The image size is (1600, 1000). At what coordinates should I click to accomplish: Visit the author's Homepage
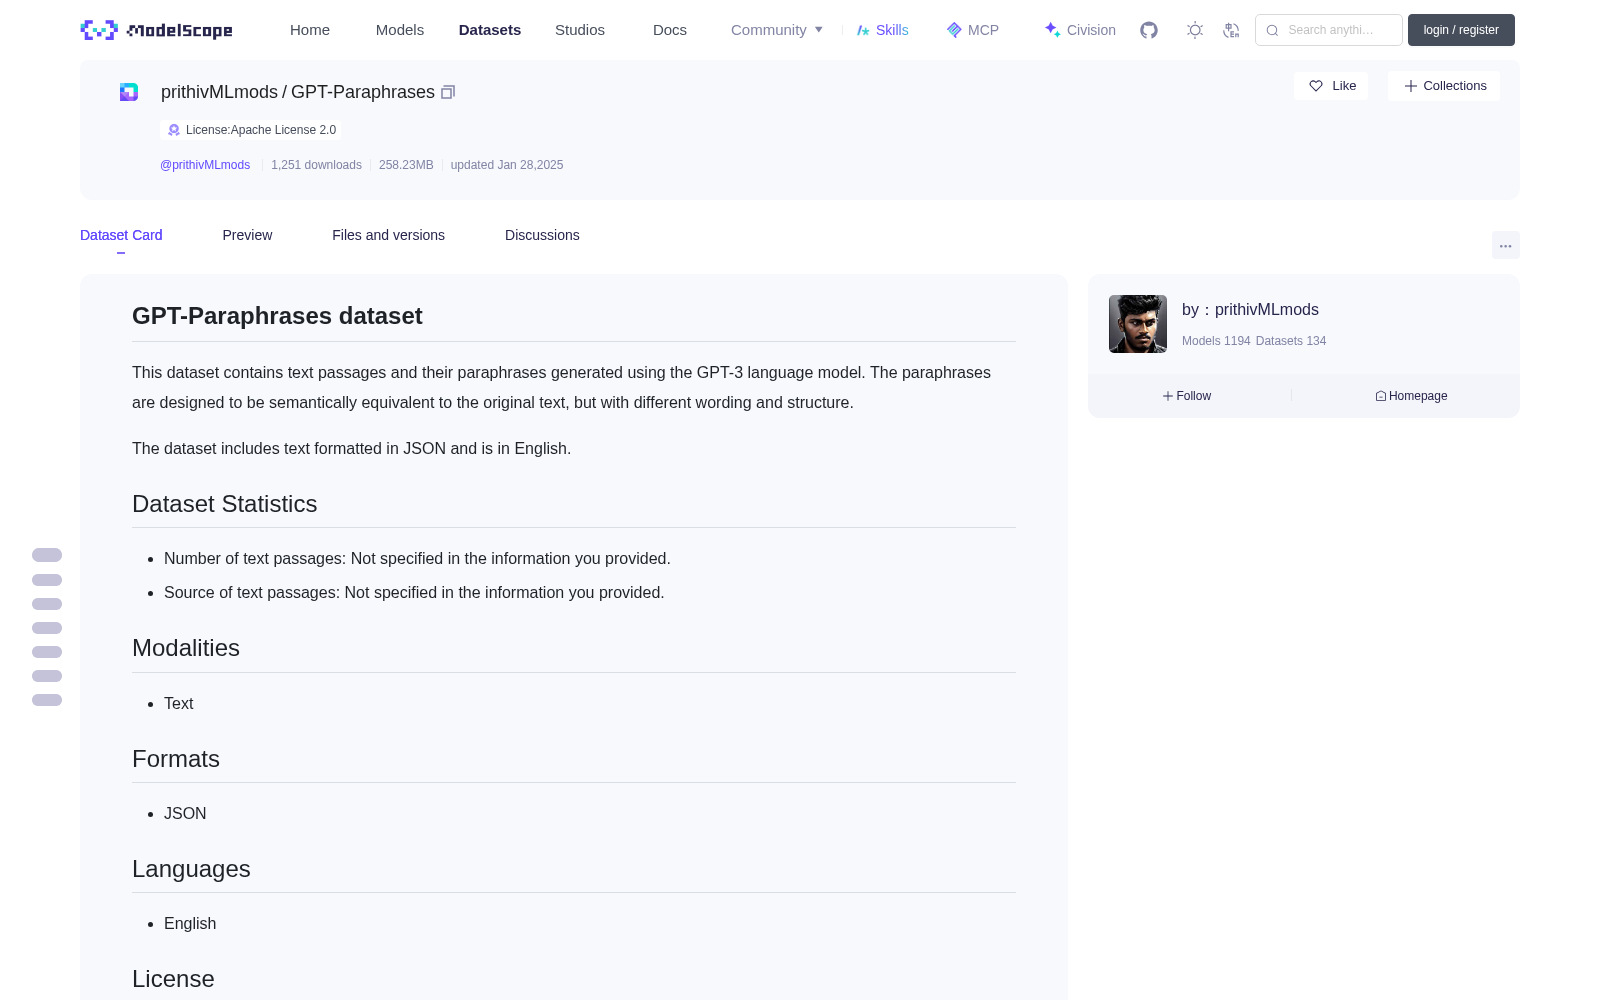coord(1411,396)
